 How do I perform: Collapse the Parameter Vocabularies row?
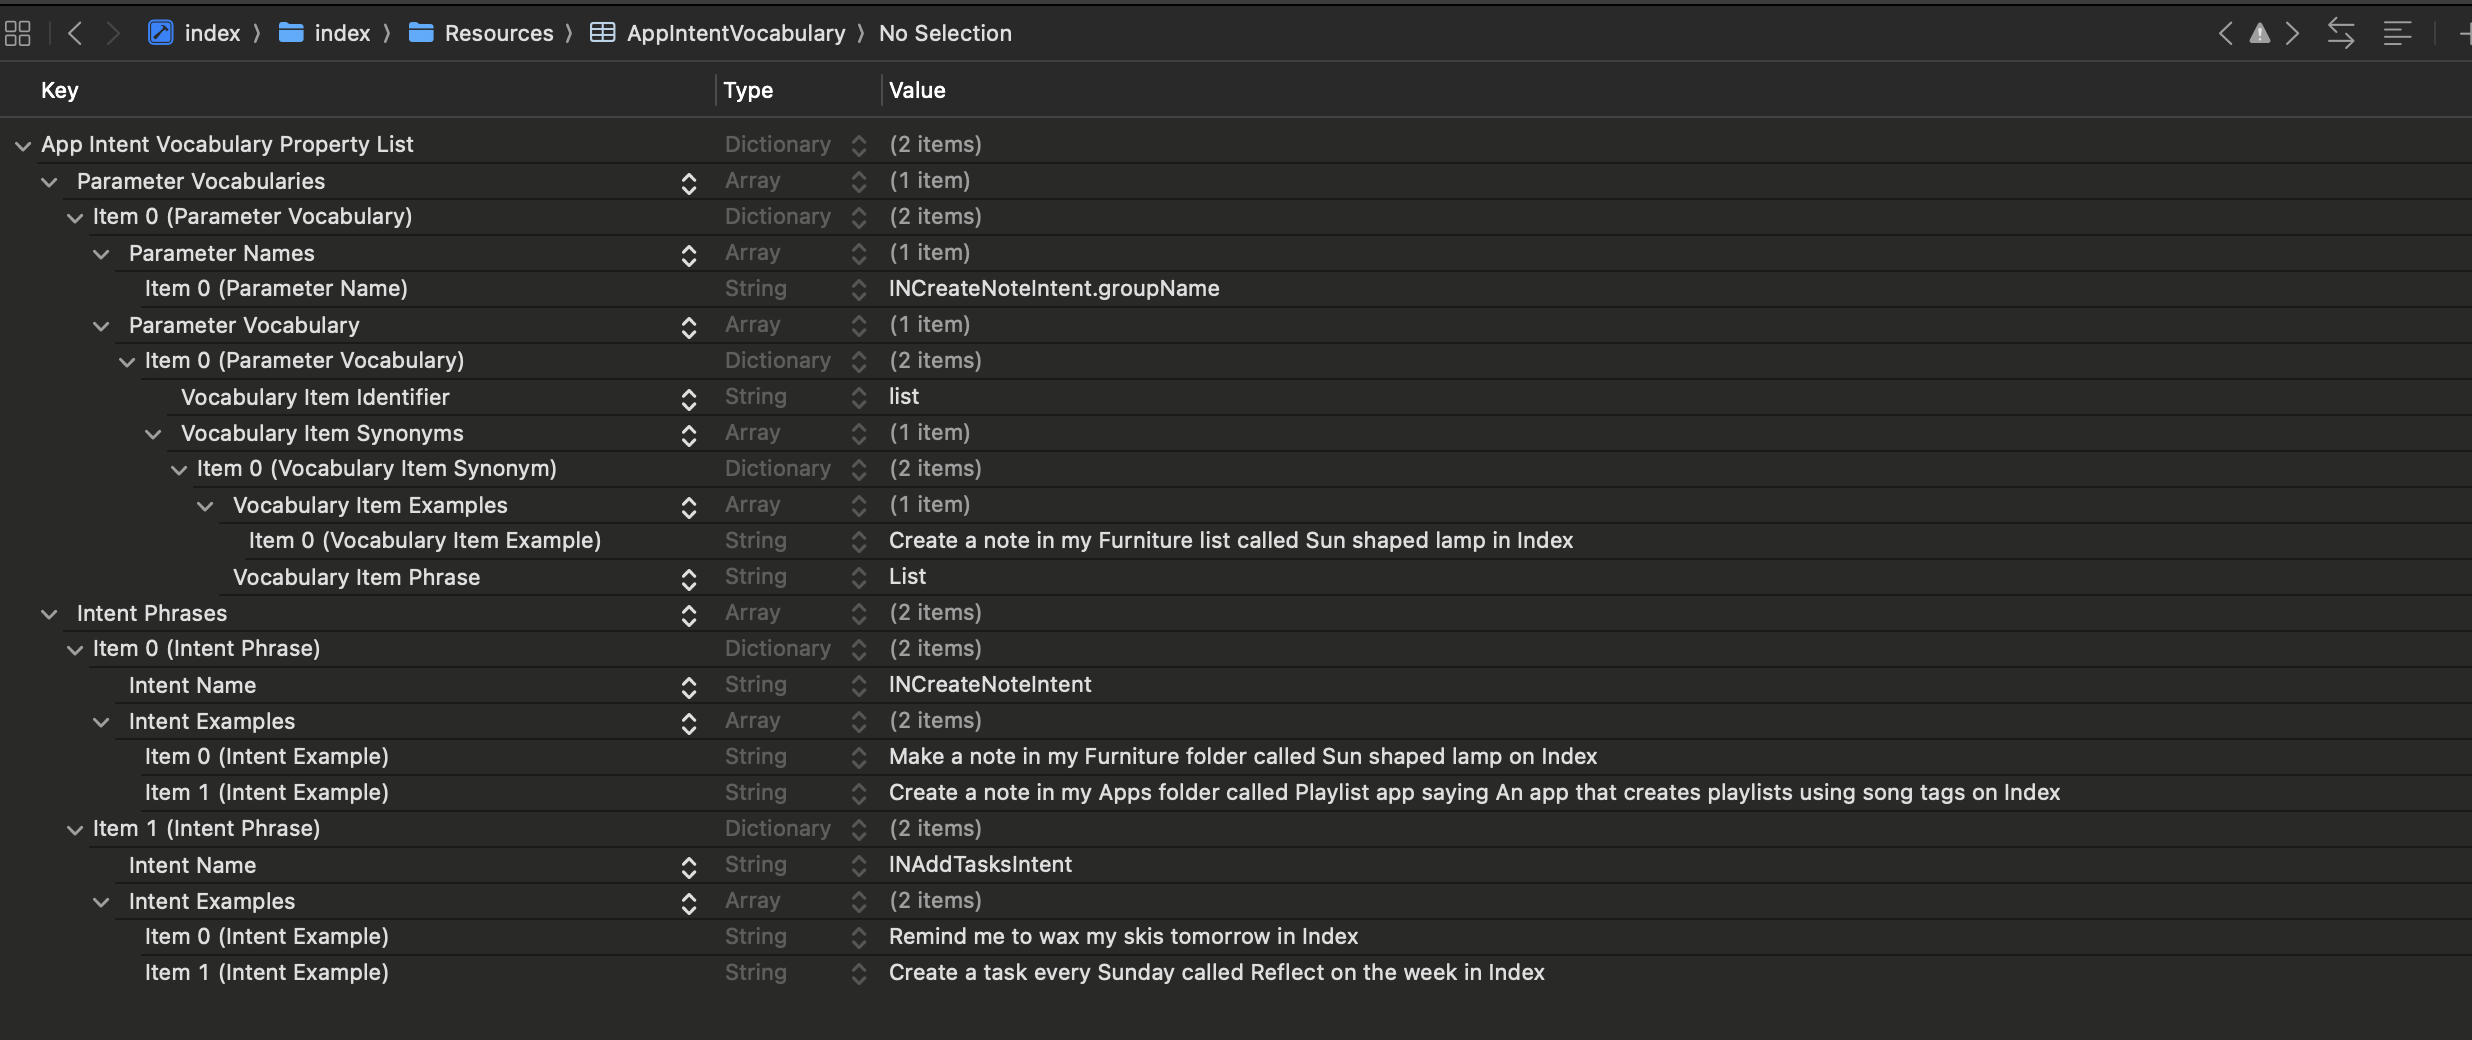point(49,182)
